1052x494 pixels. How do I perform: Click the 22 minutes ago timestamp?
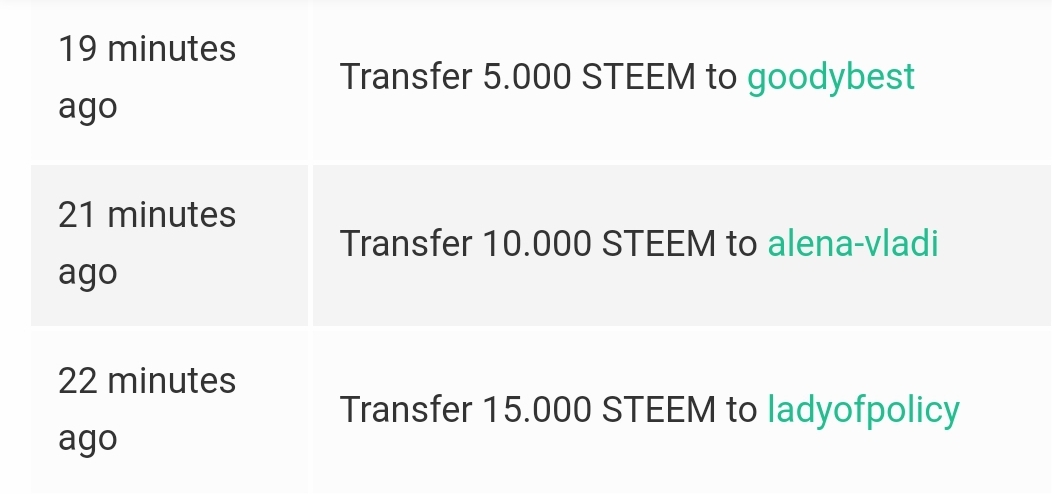click(147, 409)
